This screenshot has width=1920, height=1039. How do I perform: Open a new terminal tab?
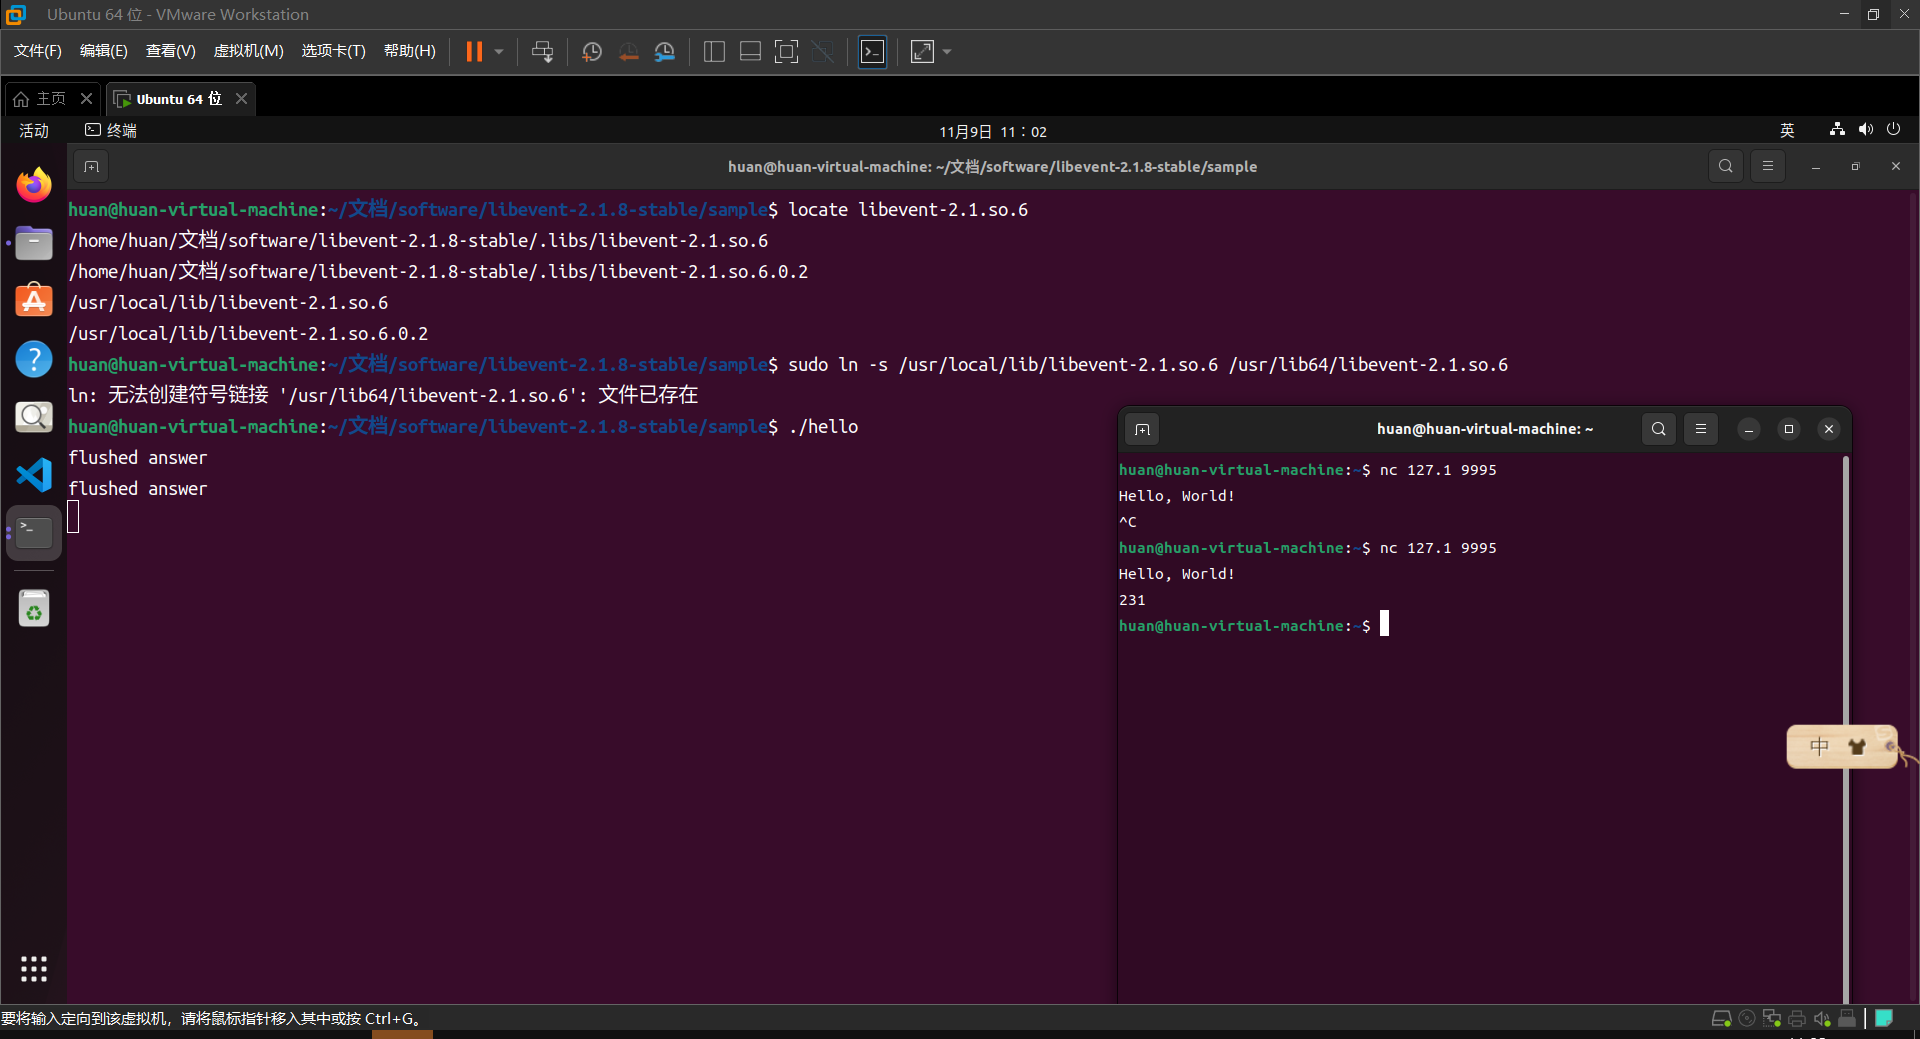tap(91, 166)
